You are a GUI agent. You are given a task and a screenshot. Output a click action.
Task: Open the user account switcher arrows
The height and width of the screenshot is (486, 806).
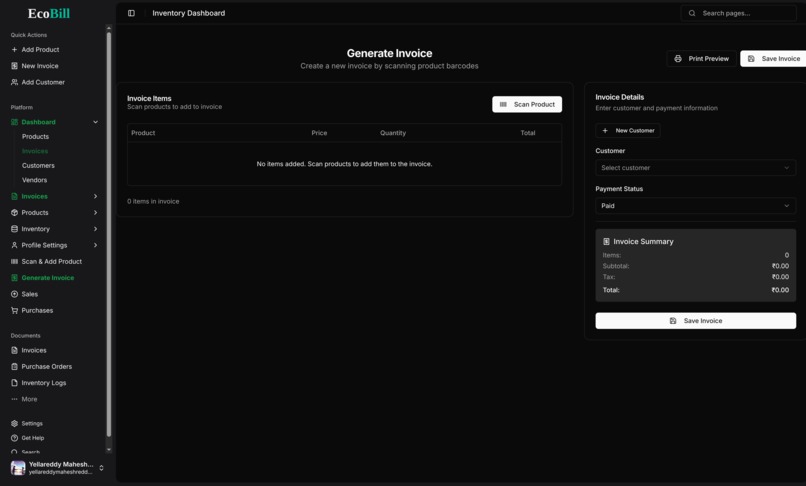(x=101, y=468)
